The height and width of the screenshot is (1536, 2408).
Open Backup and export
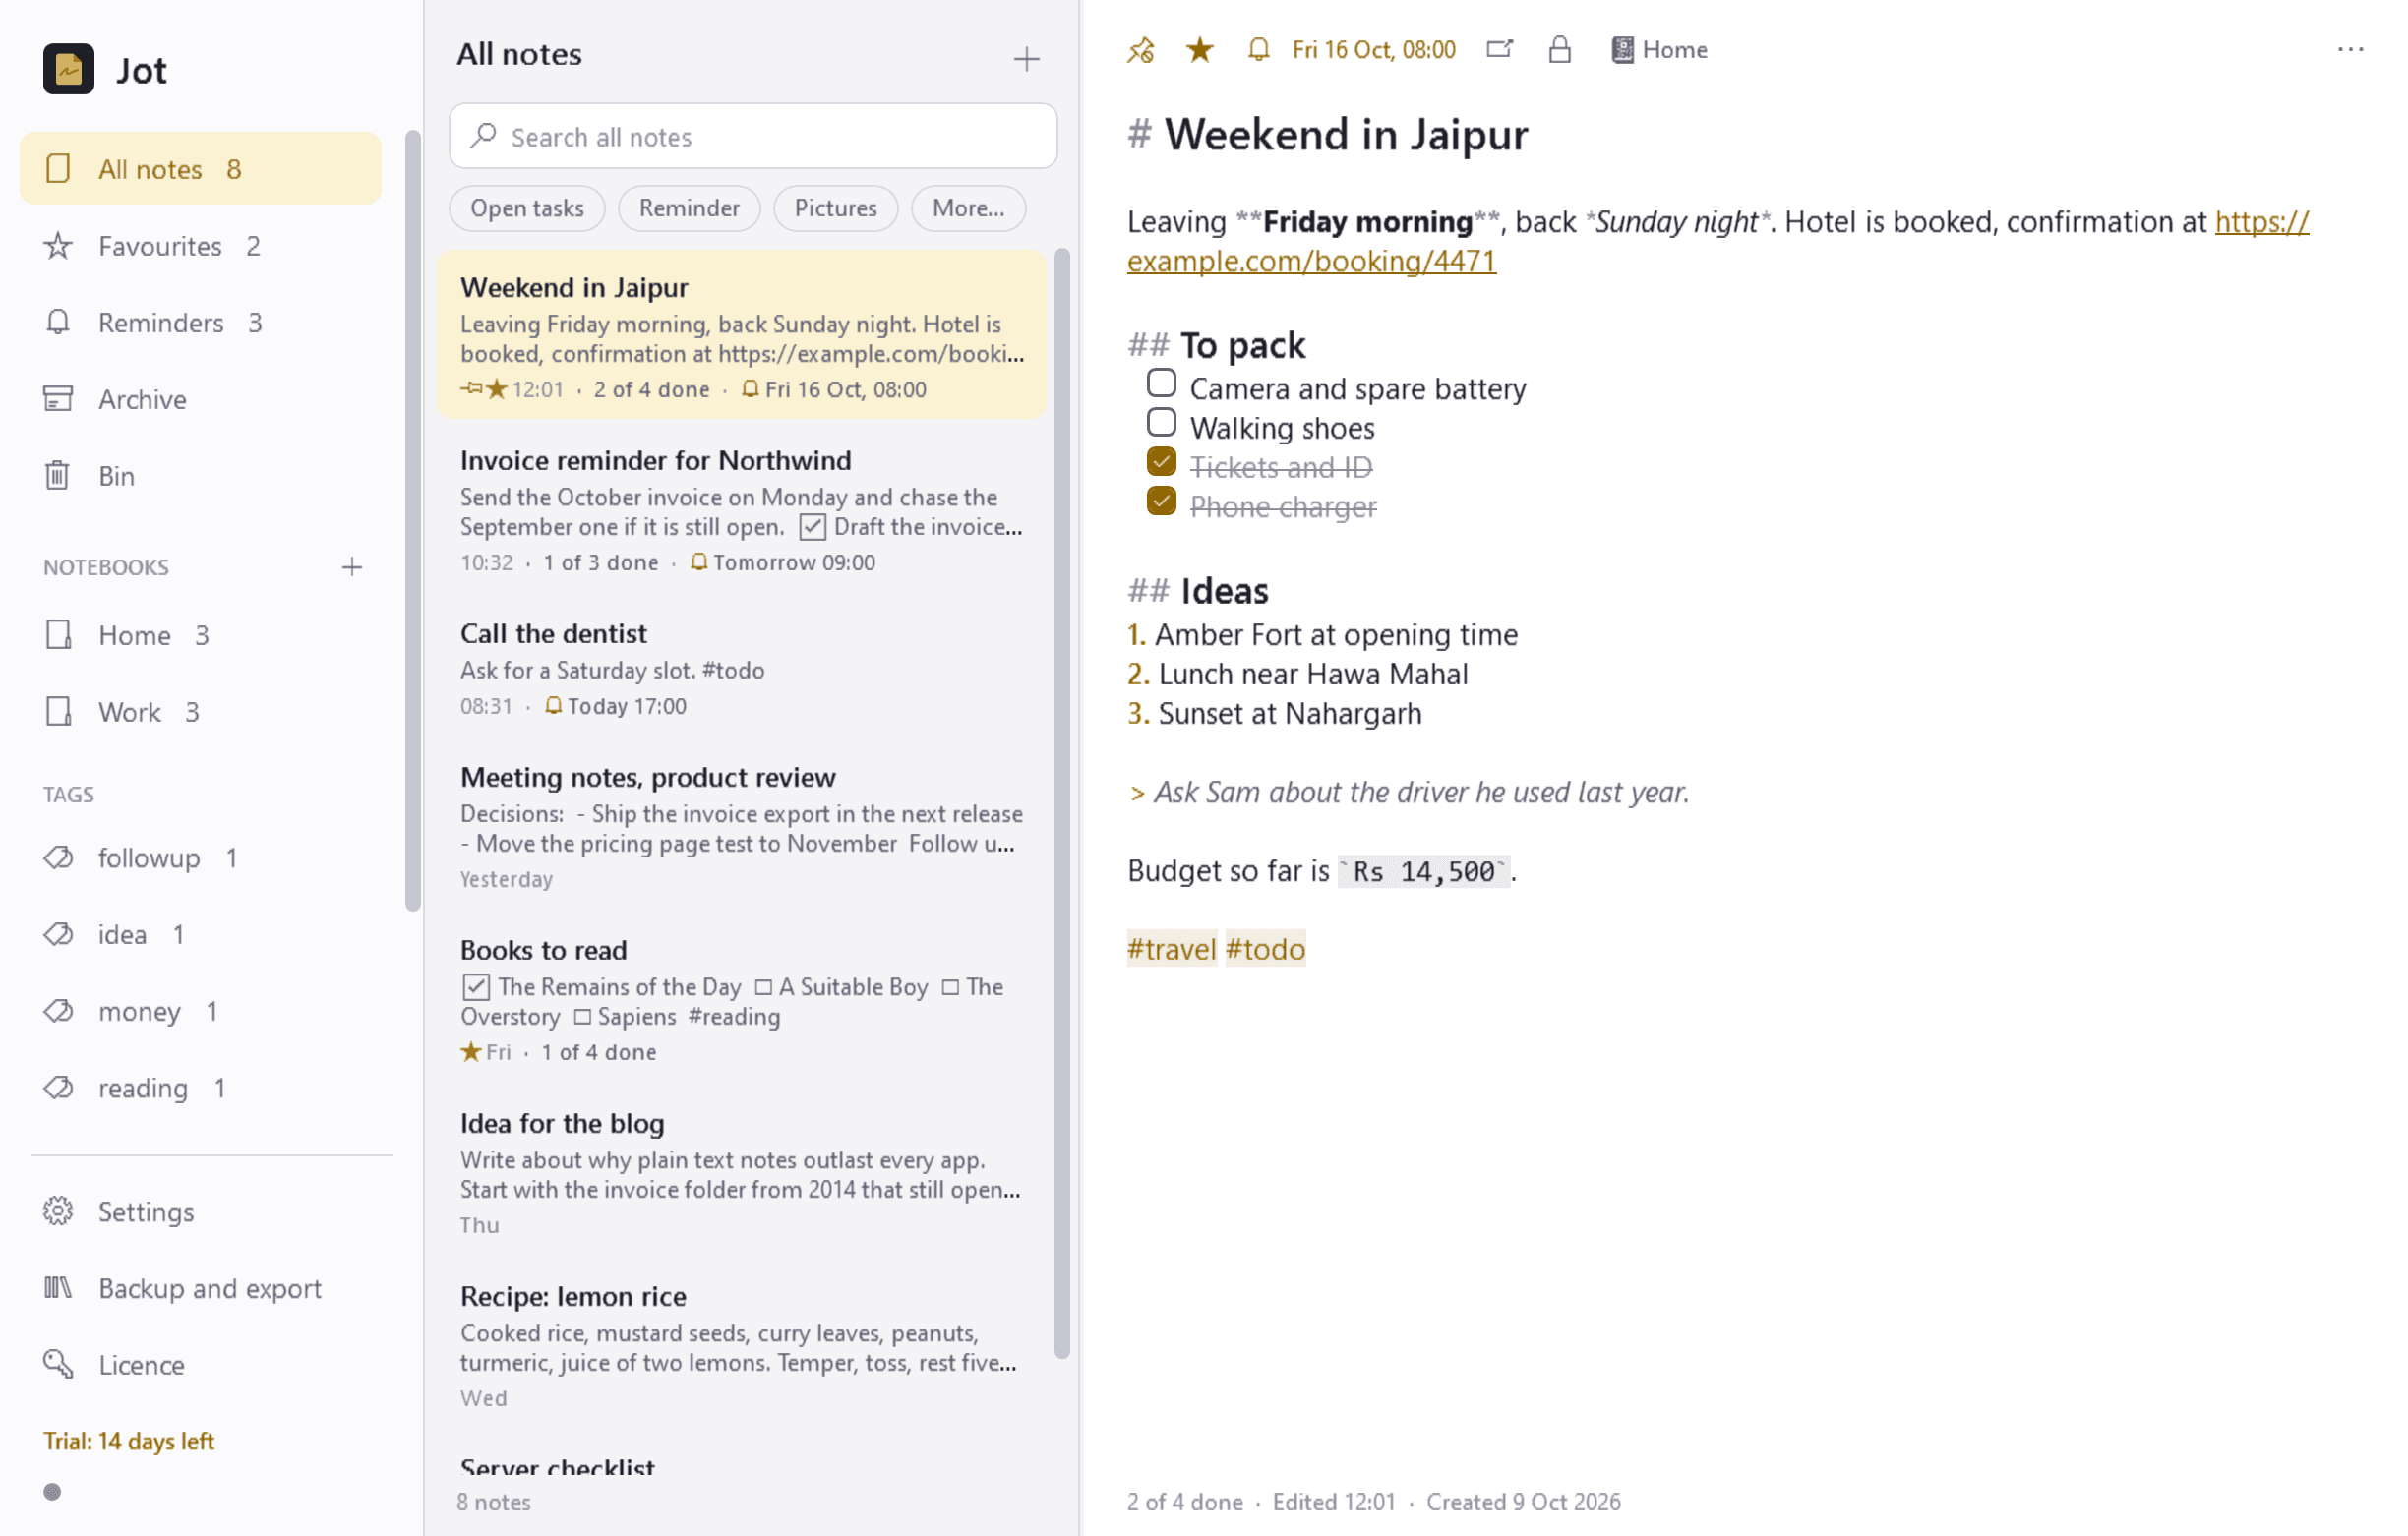click(x=200, y=1288)
